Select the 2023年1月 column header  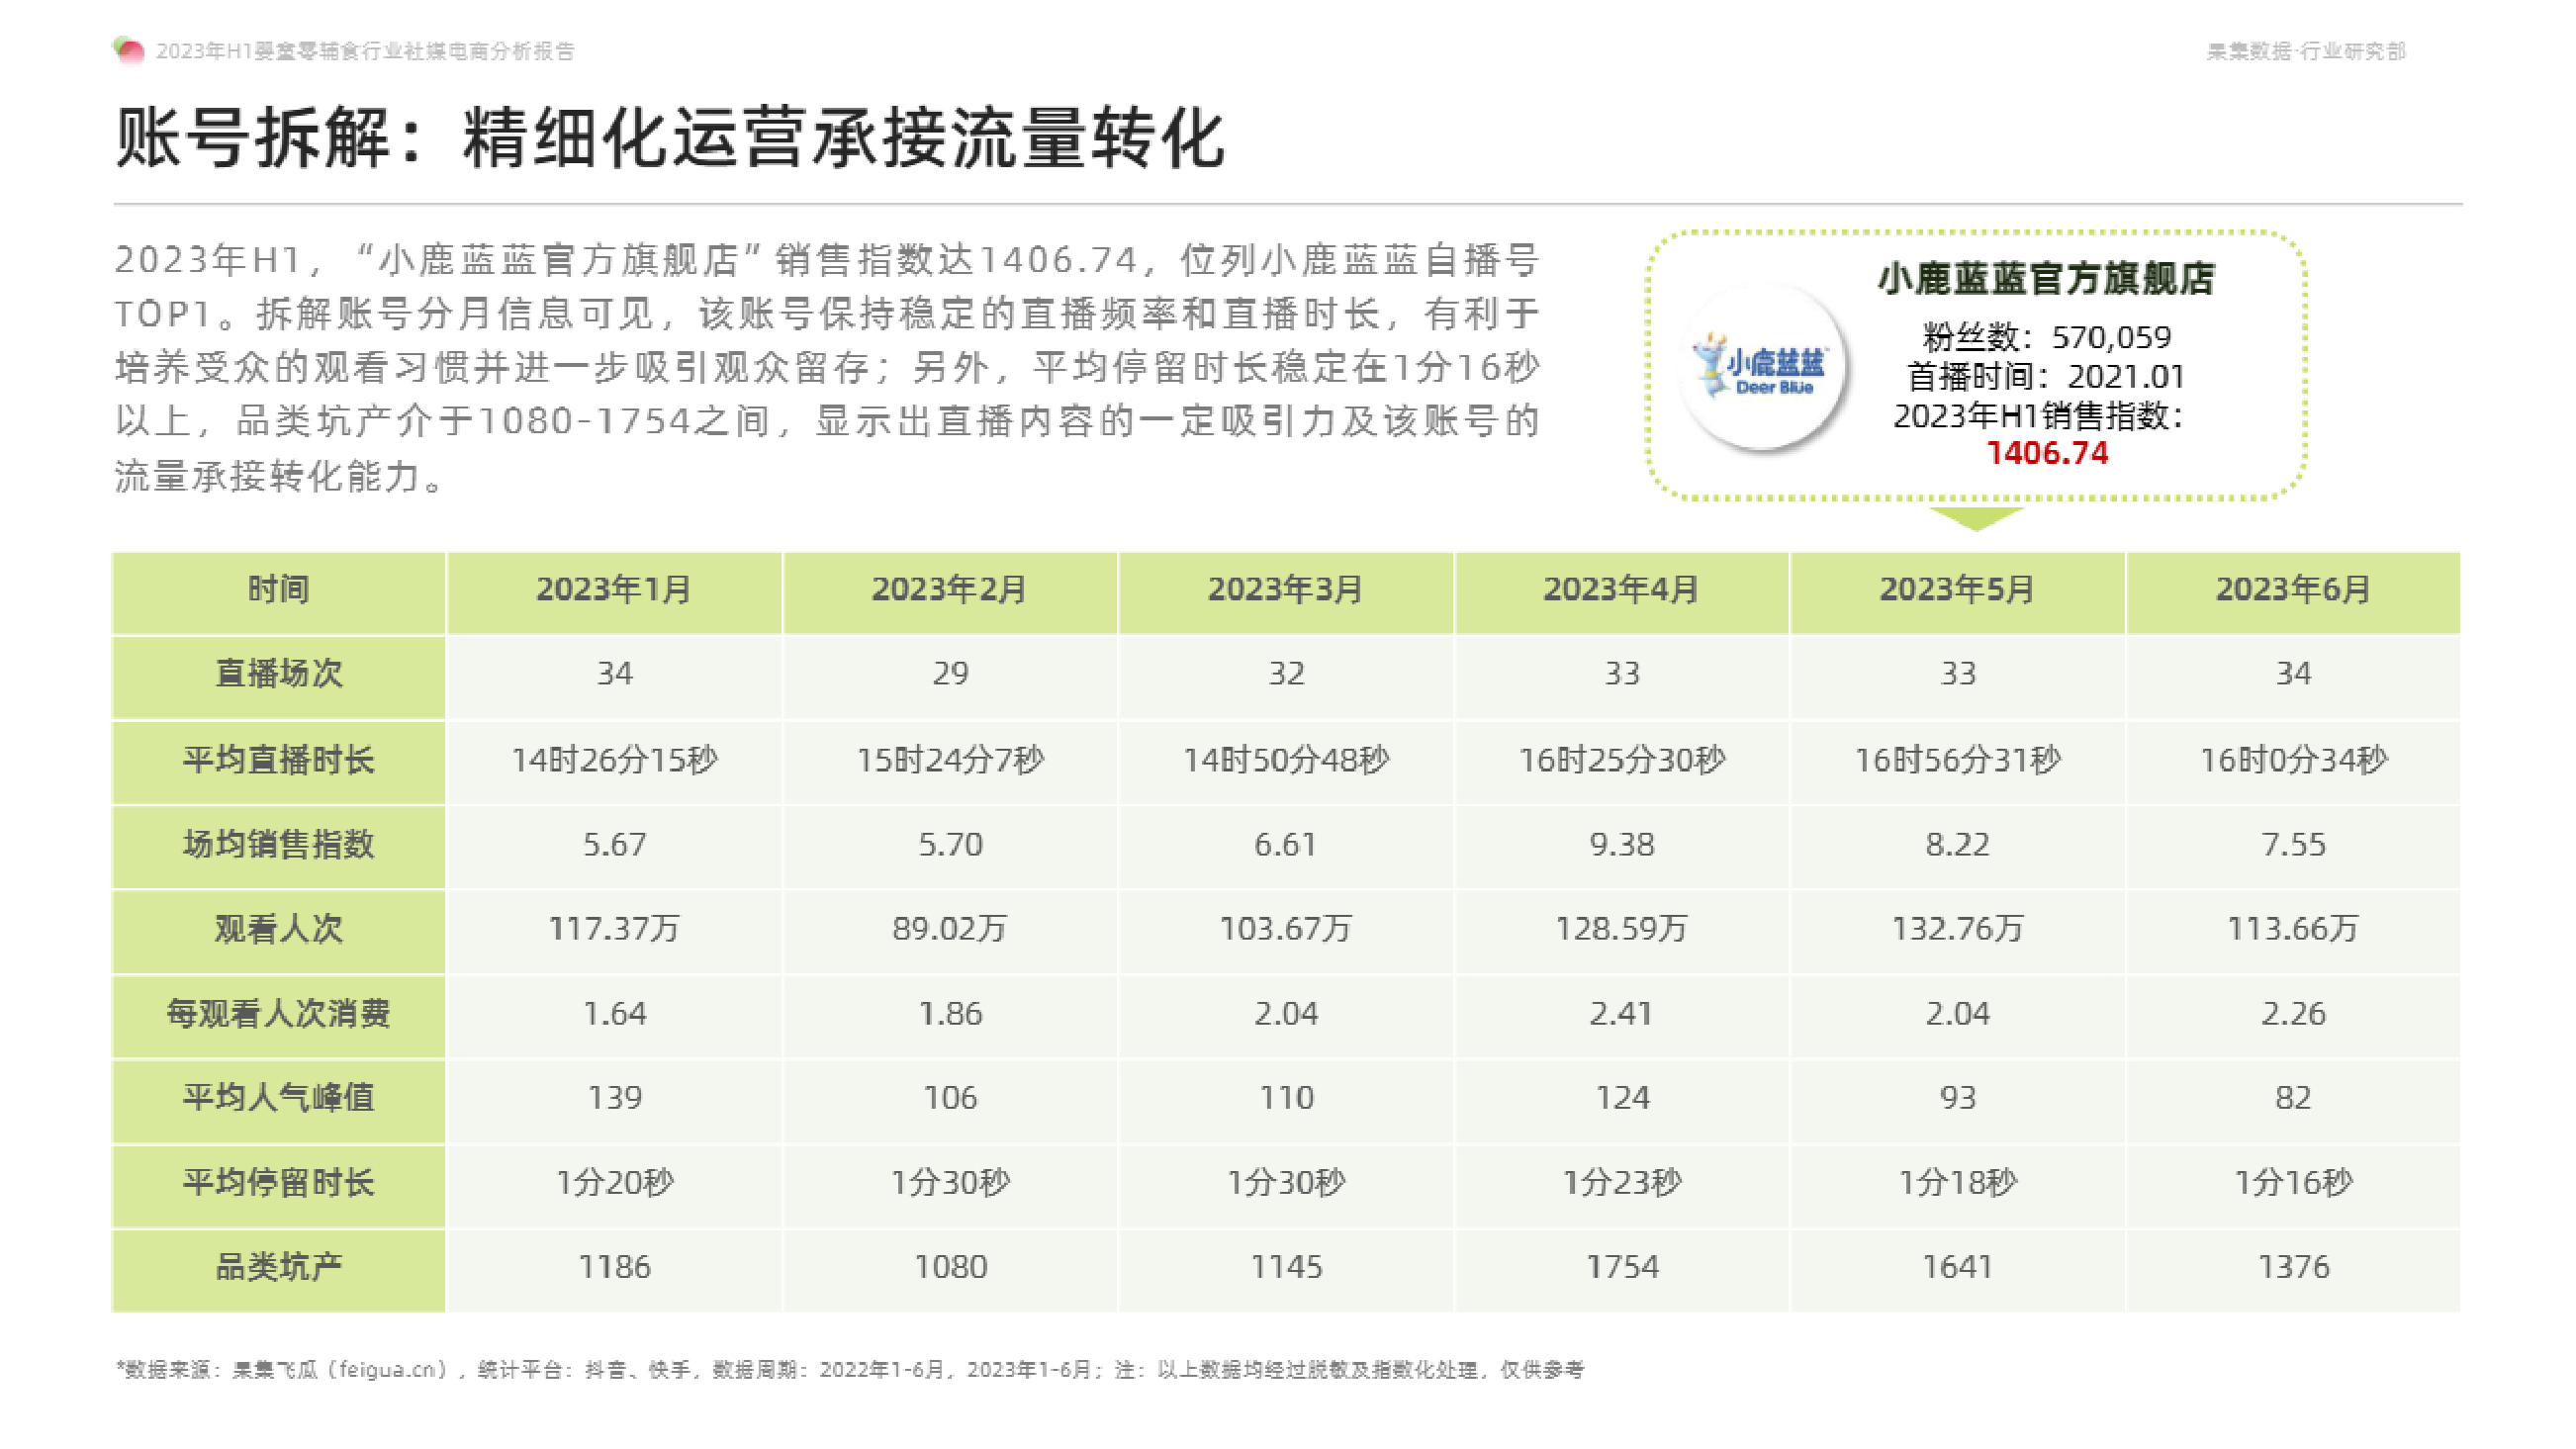click(x=614, y=590)
